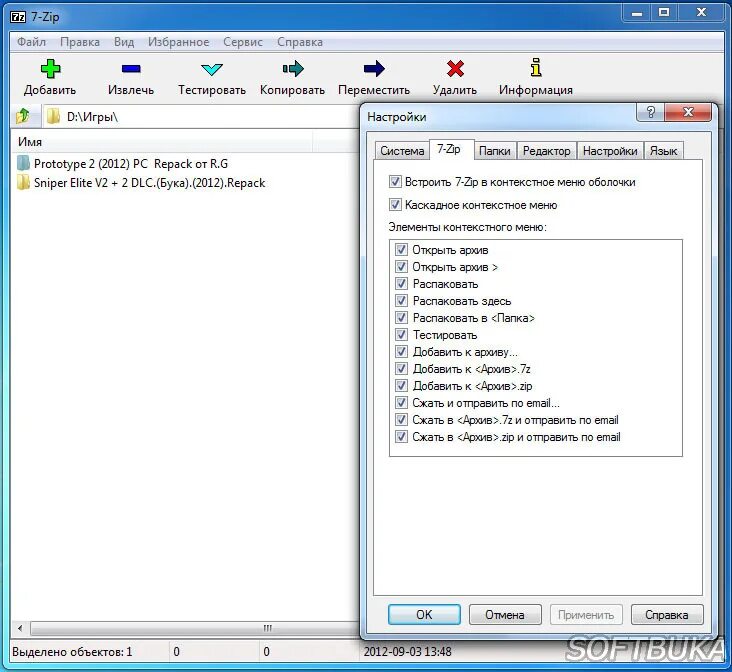Toggle Встроить 7-Zip в контекстное меню оболочки
The height and width of the screenshot is (672, 732).
coord(395,181)
